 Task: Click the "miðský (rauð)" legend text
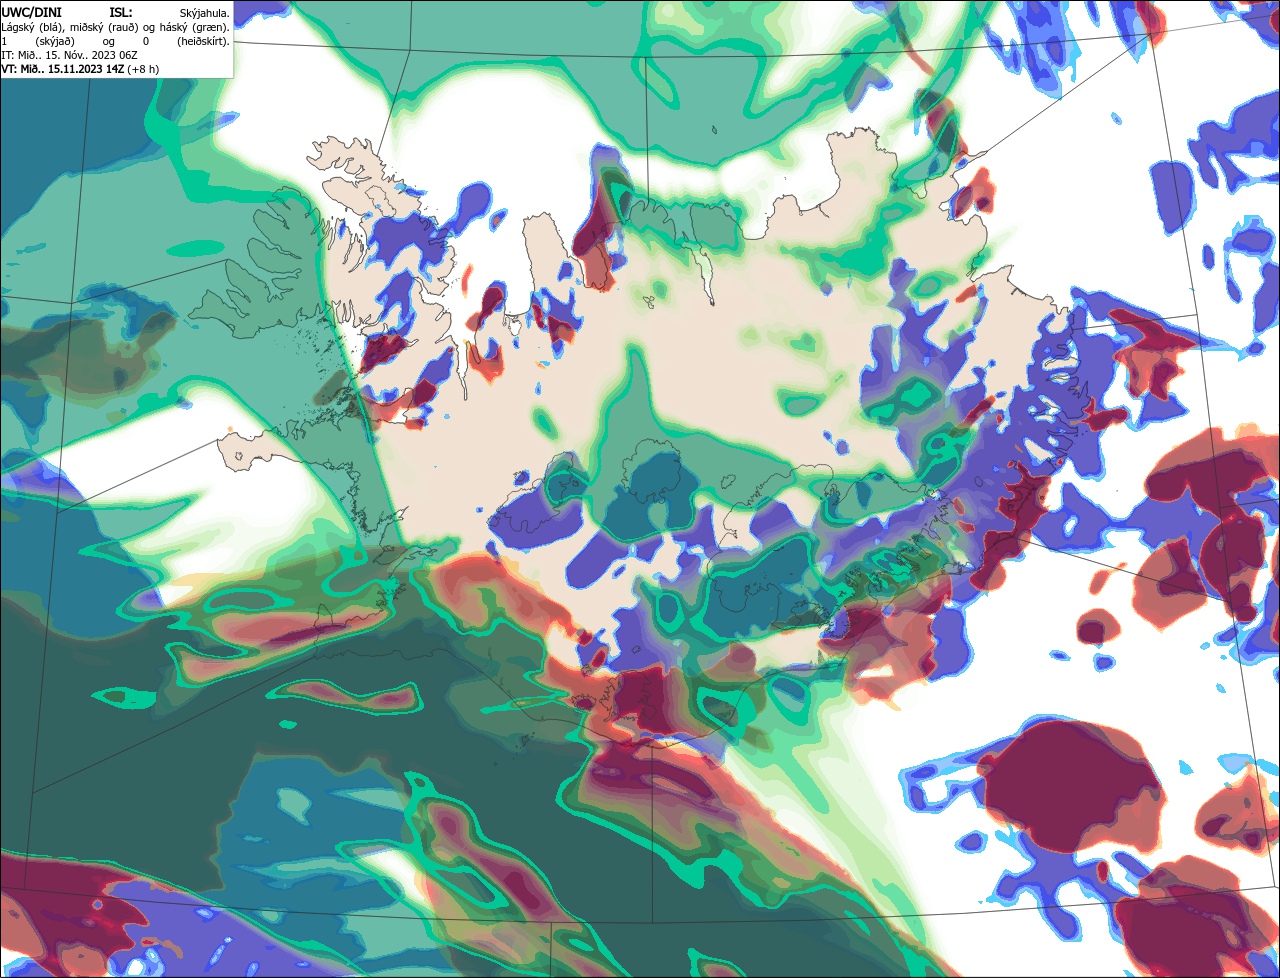[104, 28]
